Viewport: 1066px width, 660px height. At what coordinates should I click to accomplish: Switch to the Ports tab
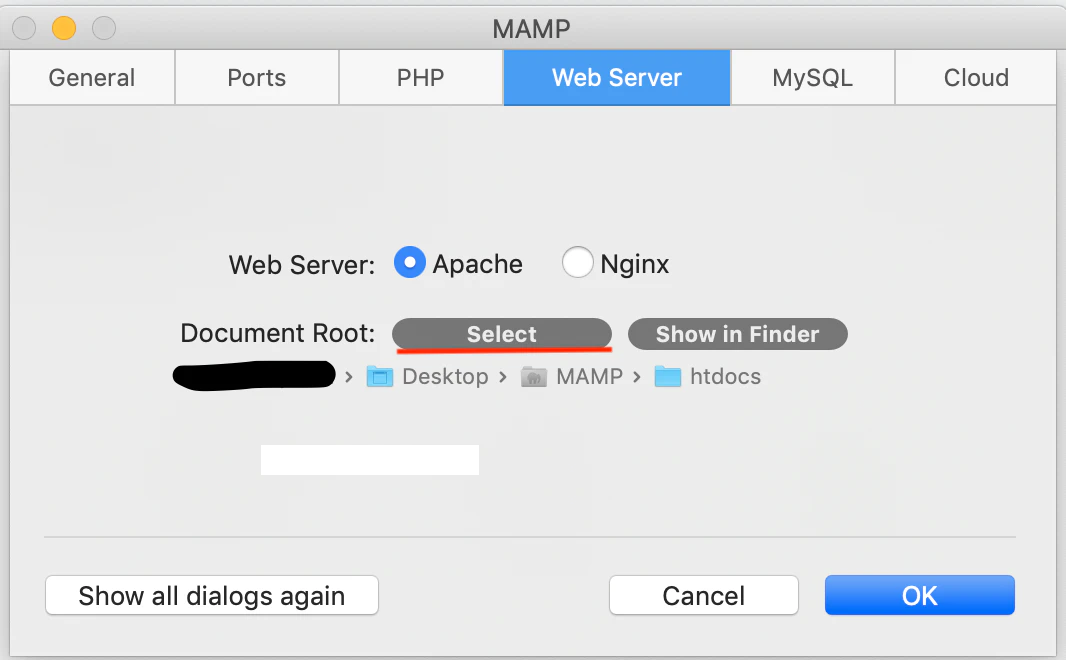tap(256, 77)
